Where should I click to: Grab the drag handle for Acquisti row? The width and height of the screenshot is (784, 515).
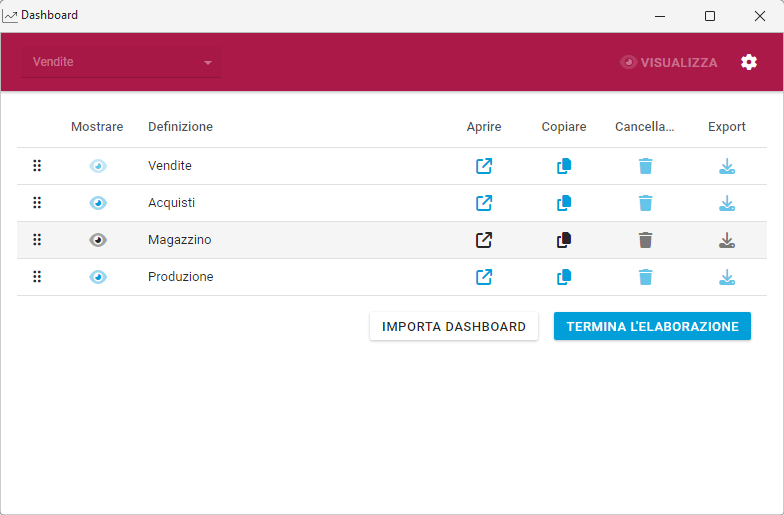point(37,203)
